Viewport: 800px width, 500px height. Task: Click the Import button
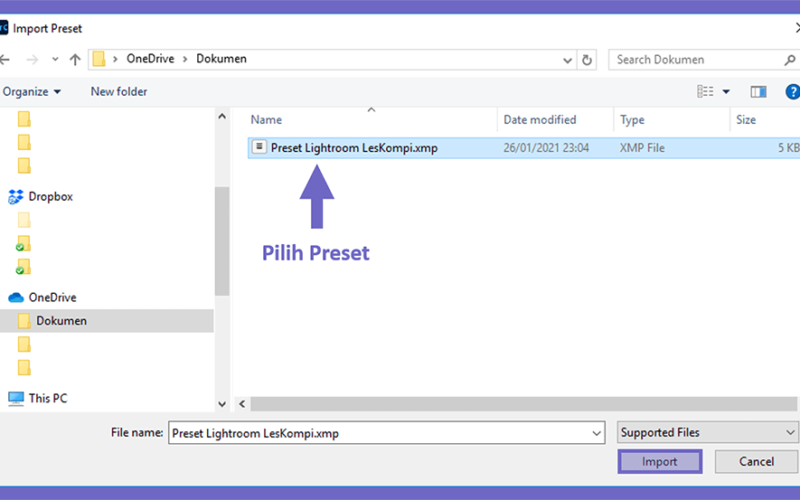point(660,461)
